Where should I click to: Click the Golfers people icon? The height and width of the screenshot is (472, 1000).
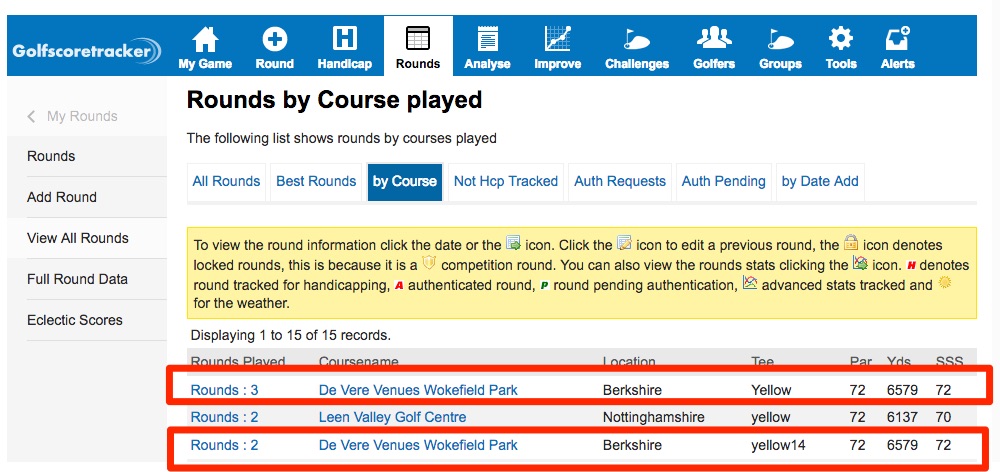714,39
